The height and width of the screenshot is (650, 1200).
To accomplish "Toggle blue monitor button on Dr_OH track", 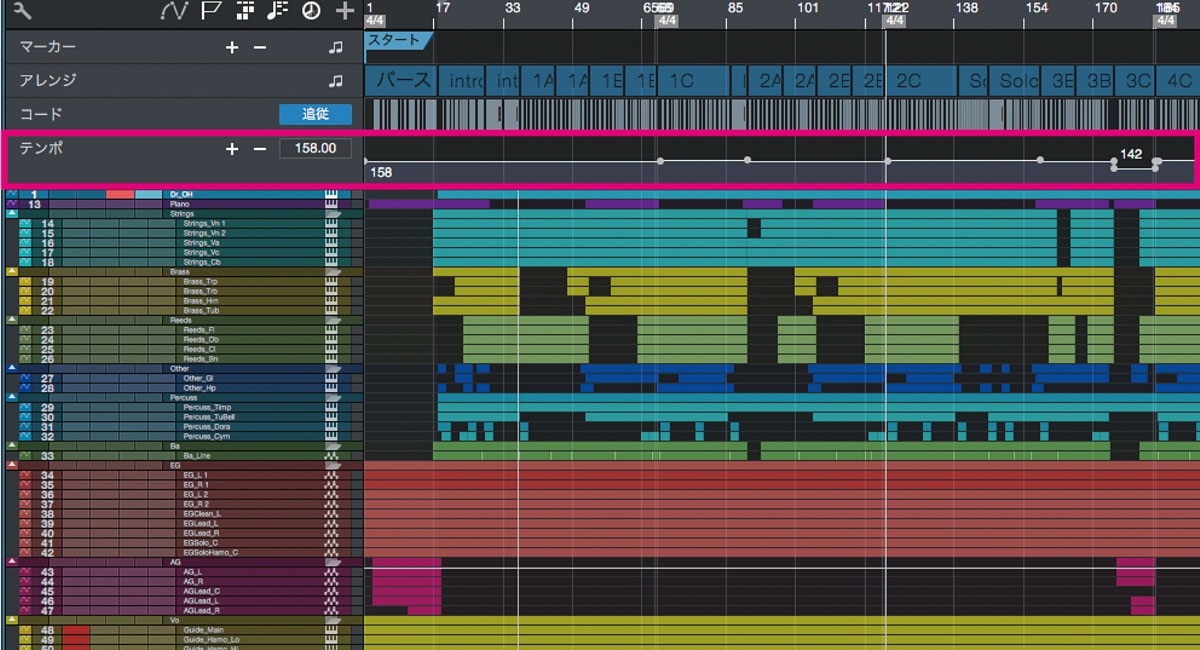I will (148, 194).
